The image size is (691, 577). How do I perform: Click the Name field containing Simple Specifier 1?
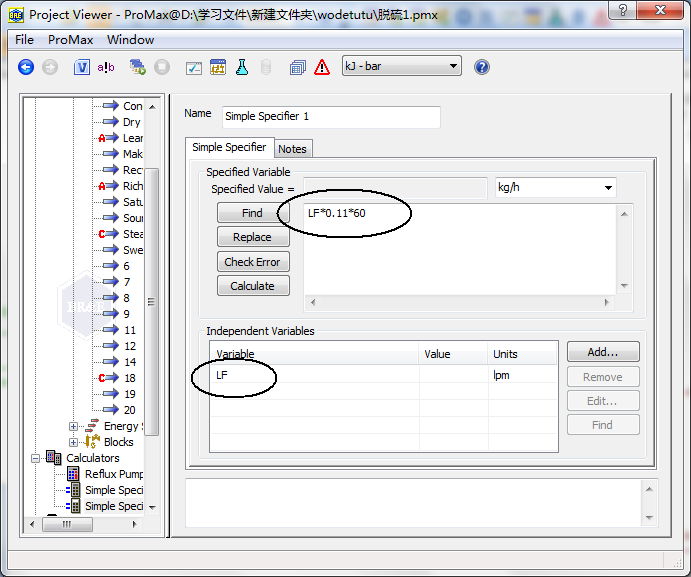330,117
